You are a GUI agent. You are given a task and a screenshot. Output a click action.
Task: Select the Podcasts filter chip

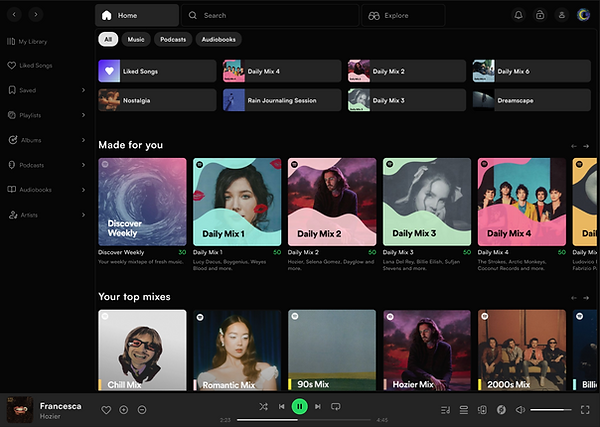tap(173, 39)
